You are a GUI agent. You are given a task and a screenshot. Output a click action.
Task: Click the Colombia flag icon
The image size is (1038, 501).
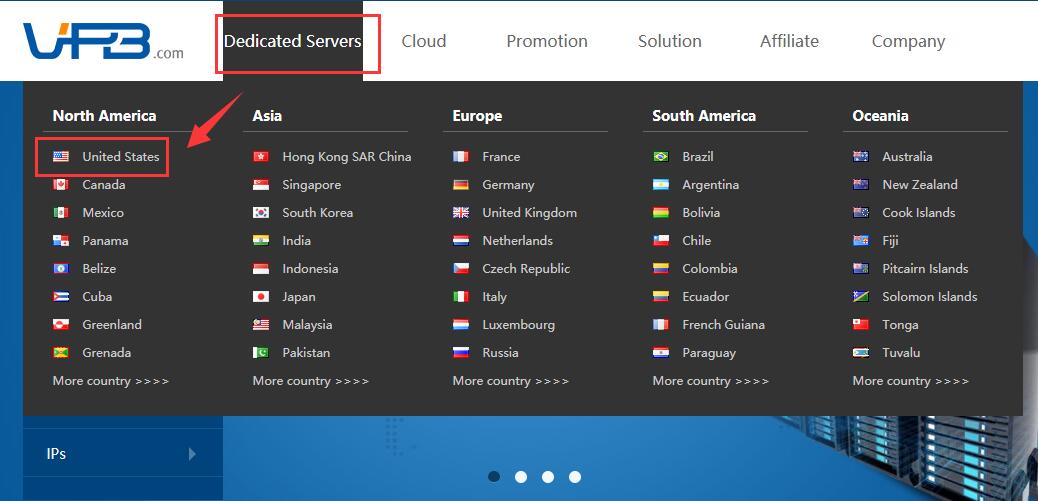pos(661,269)
